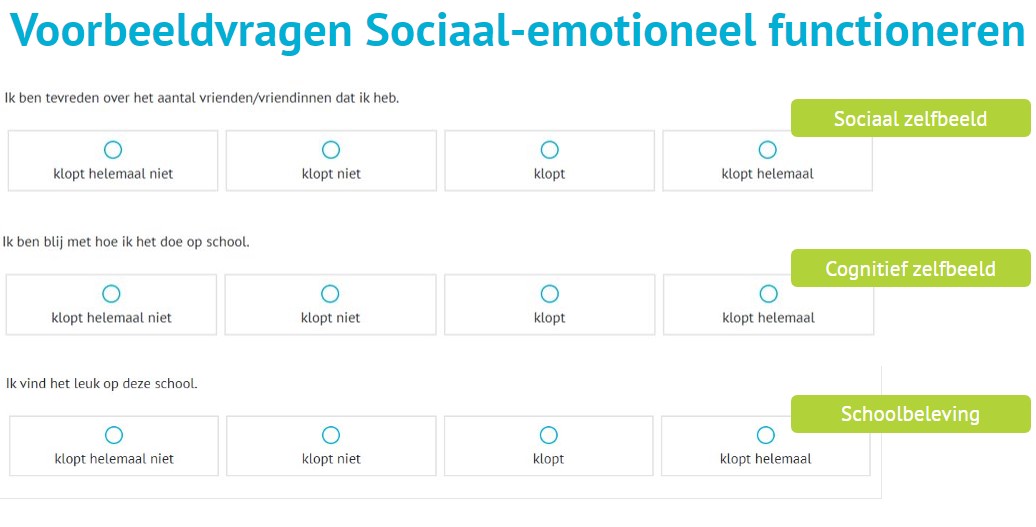Choose 'klopt helemaal' for friends statement
1036x527 pixels.
click(x=767, y=150)
